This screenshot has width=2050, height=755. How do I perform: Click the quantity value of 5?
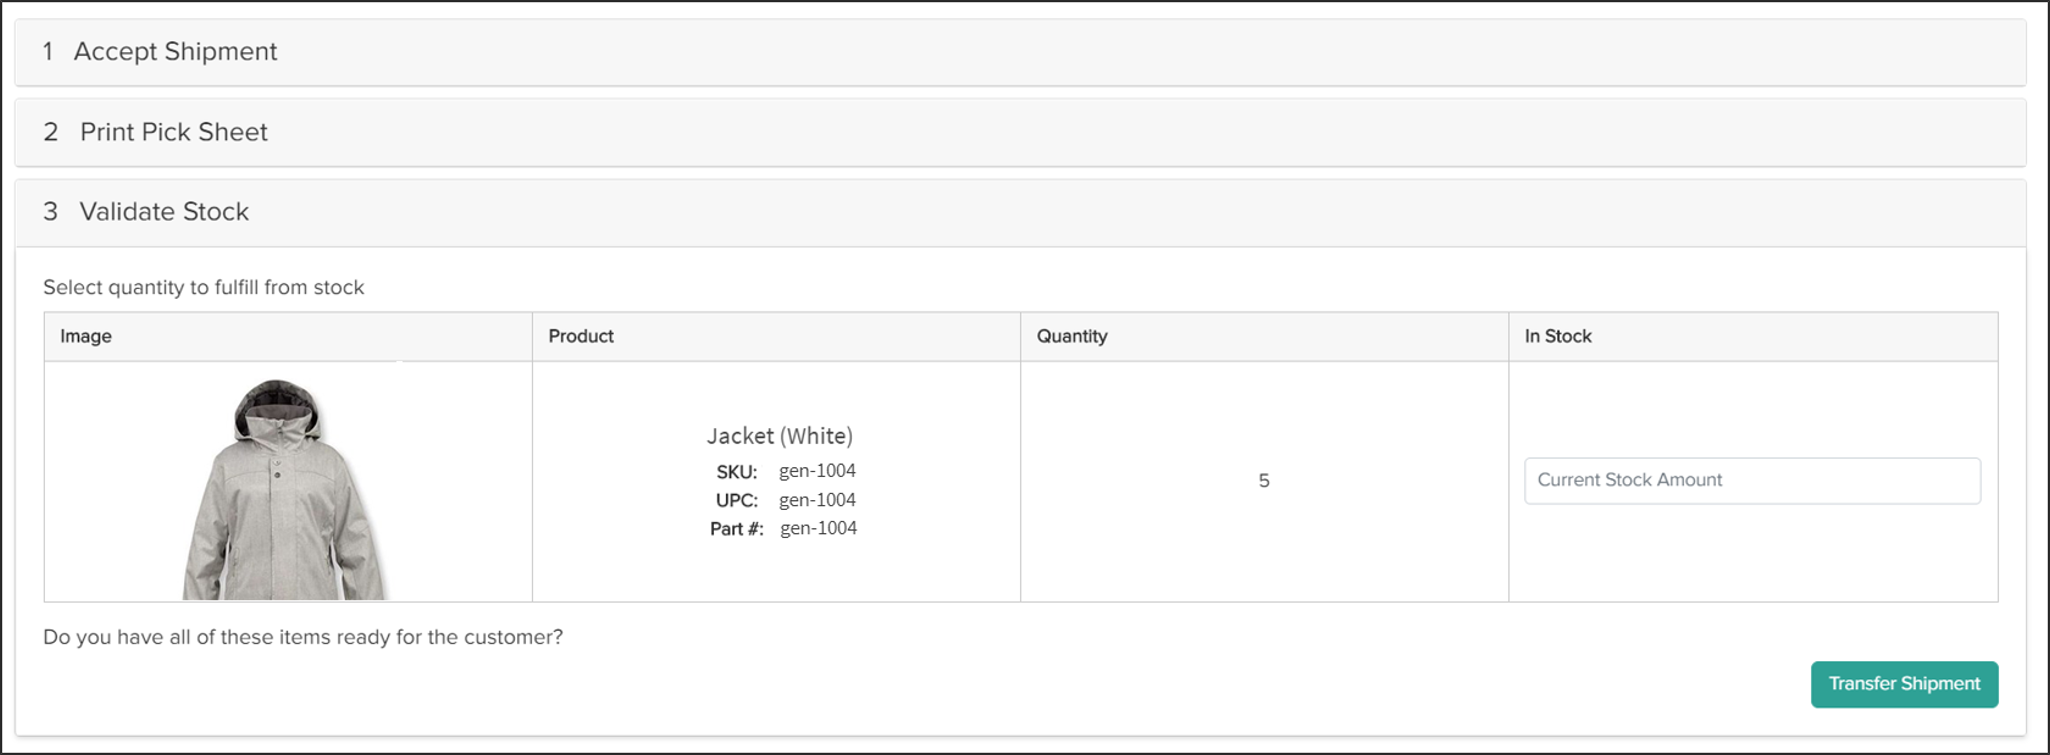point(1263,481)
